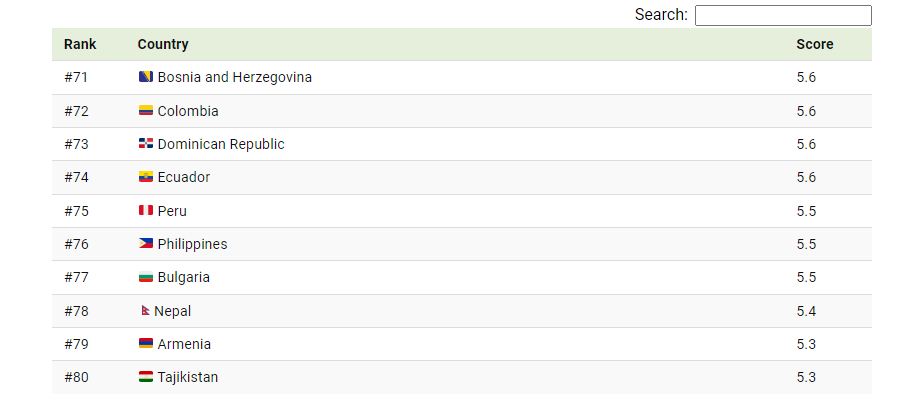Click the Tajikistan flag icon
This screenshot has width=921, height=407.
(x=146, y=376)
